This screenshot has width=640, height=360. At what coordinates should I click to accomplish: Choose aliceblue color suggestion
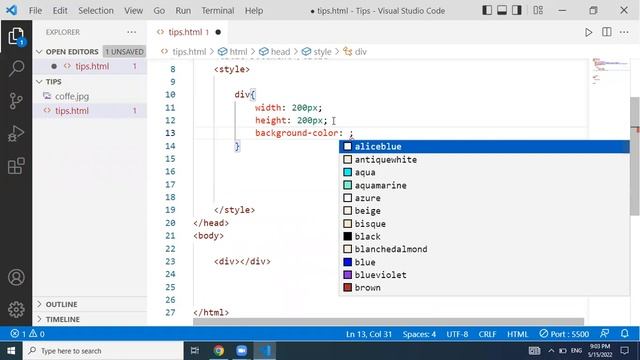(484, 147)
